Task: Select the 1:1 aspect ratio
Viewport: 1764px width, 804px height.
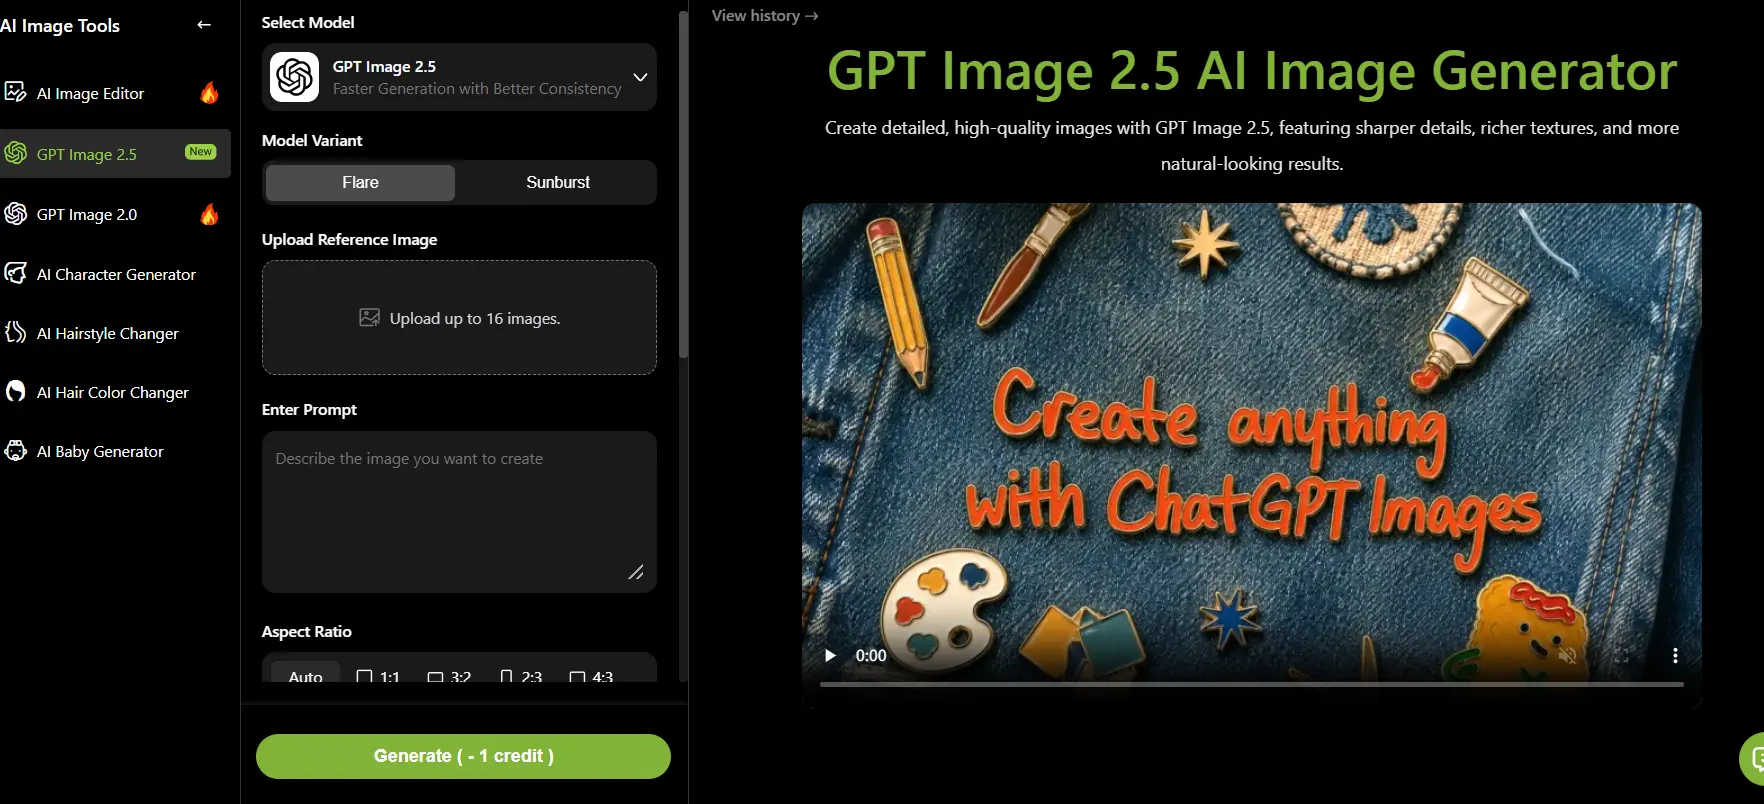Action: [378, 676]
